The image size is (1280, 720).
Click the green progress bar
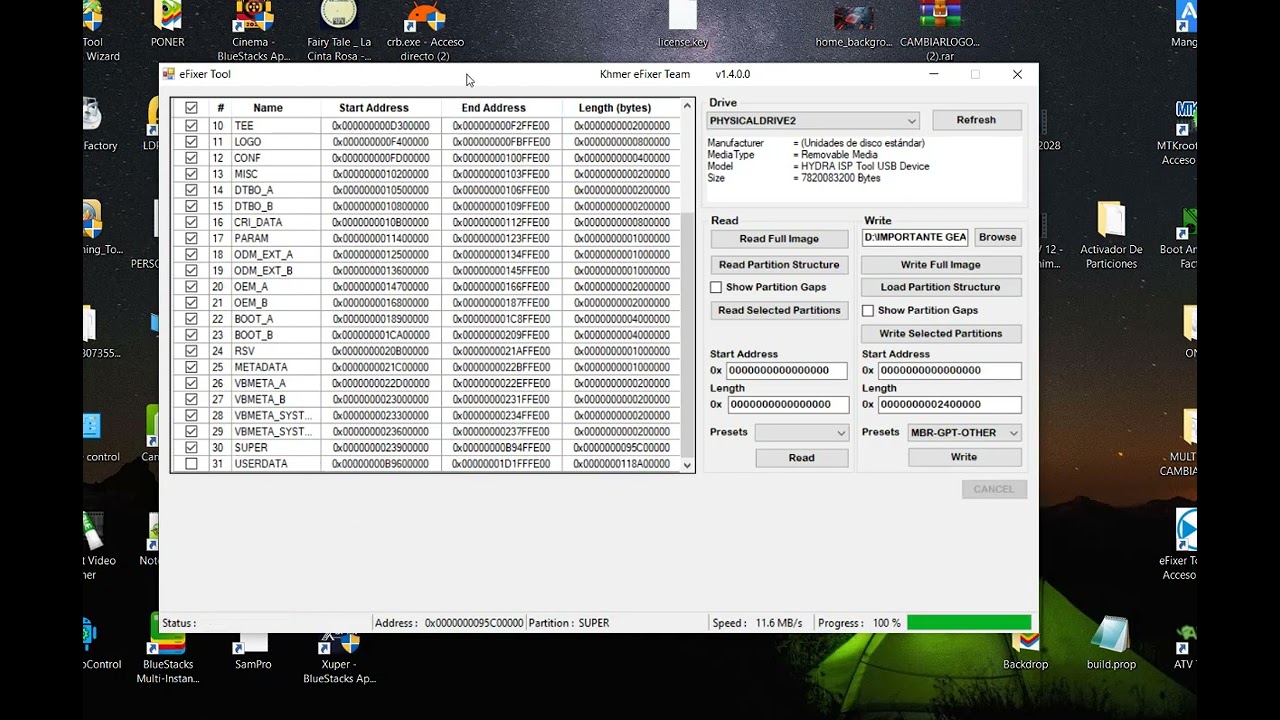(969, 623)
